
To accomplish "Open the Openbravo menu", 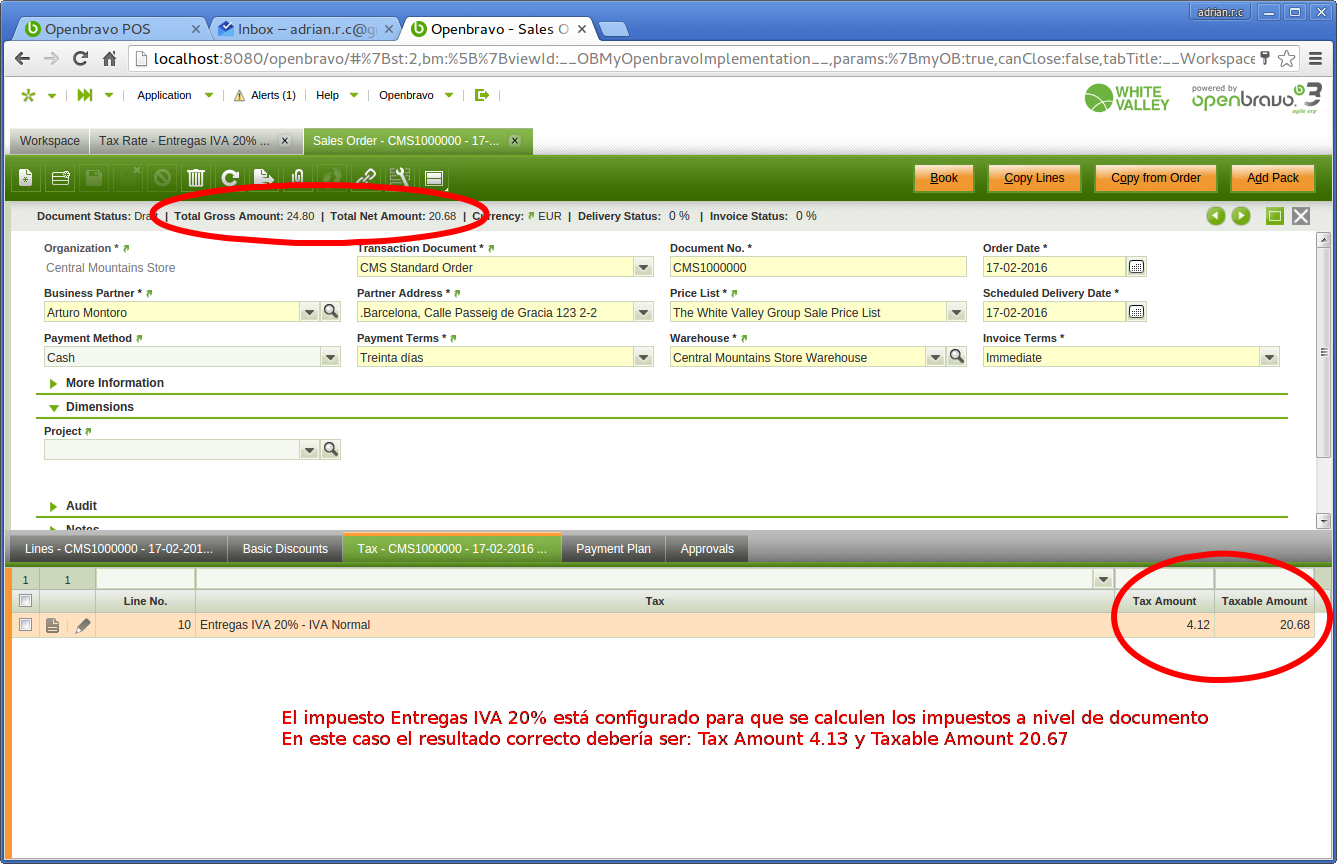I will [416, 96].
